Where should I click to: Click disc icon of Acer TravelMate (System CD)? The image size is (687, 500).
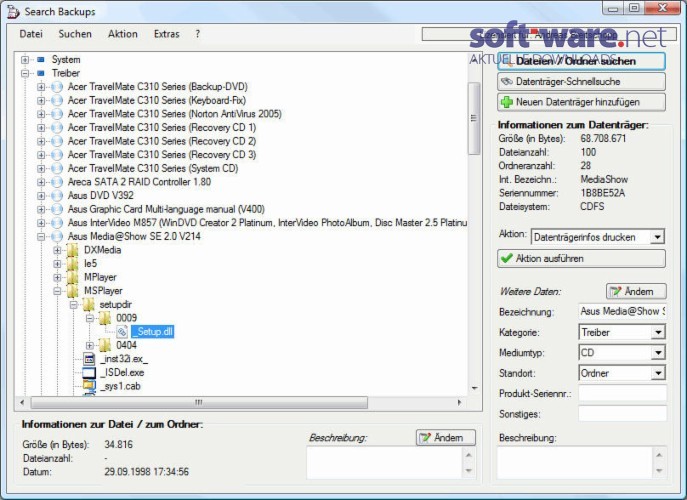point(57,168)
